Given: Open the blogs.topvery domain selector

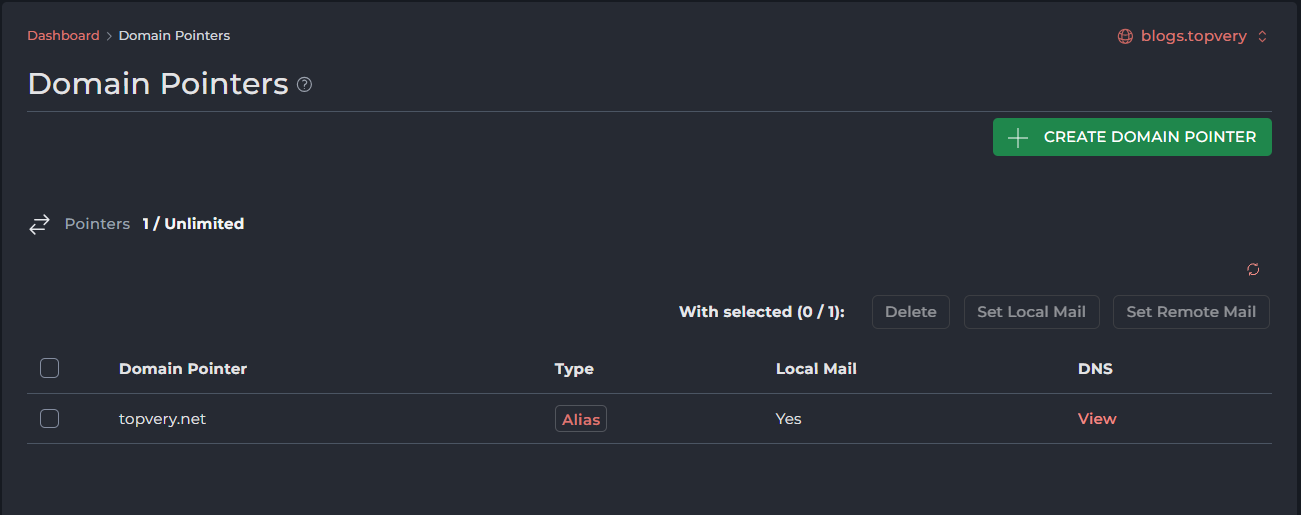Looking at the screenshot, I should point(1194,37).
